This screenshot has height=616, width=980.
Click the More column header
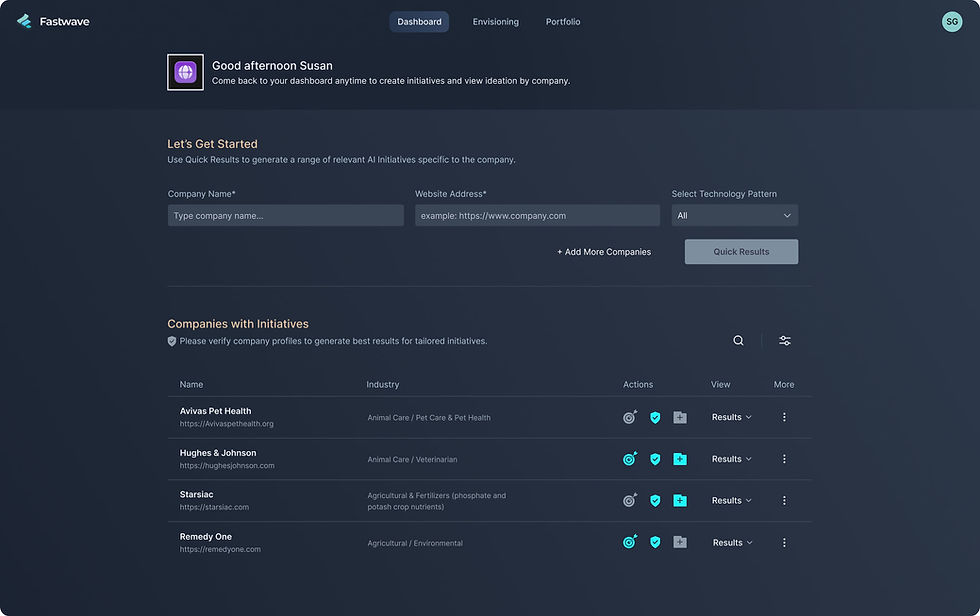(784, 384)
